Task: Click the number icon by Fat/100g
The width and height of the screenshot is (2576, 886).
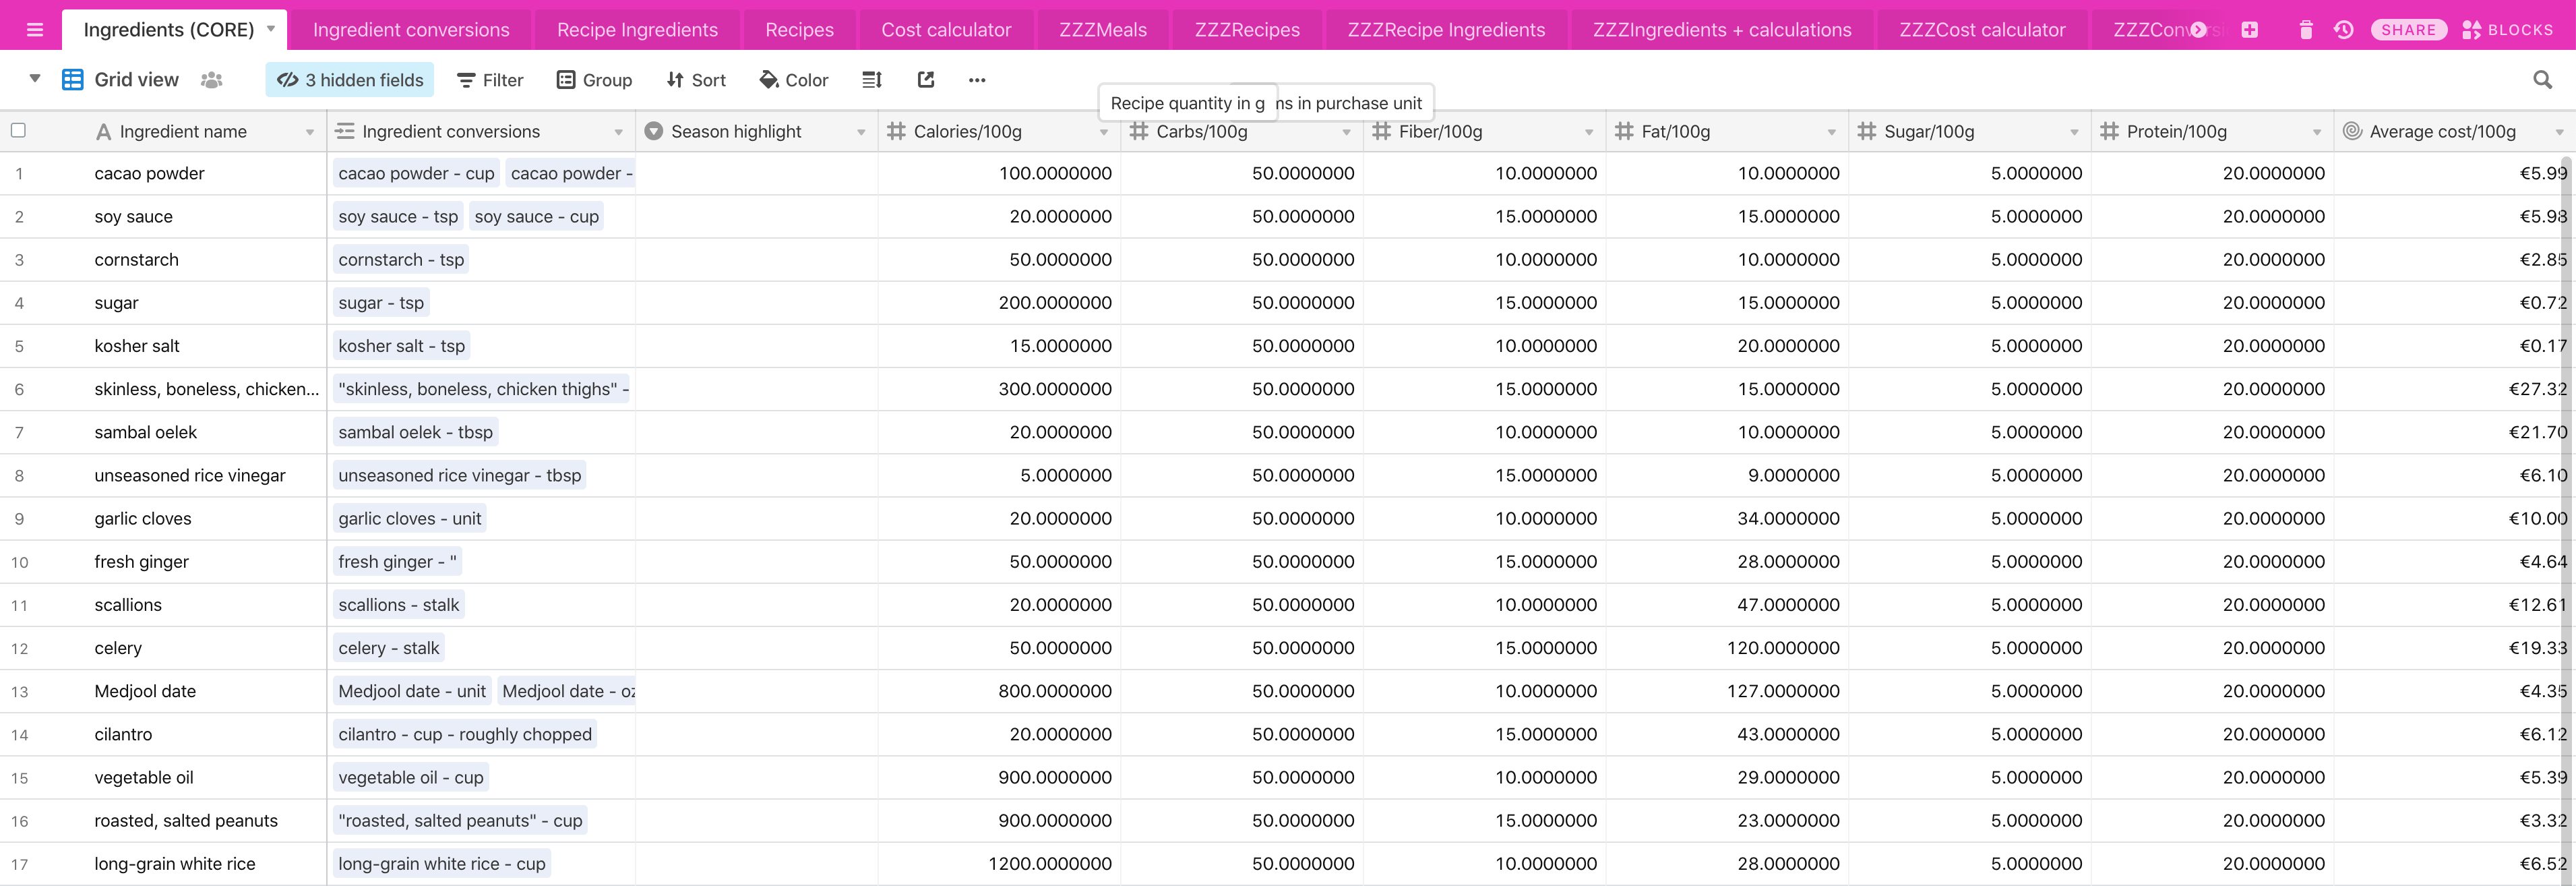Action: (1624, 131)
